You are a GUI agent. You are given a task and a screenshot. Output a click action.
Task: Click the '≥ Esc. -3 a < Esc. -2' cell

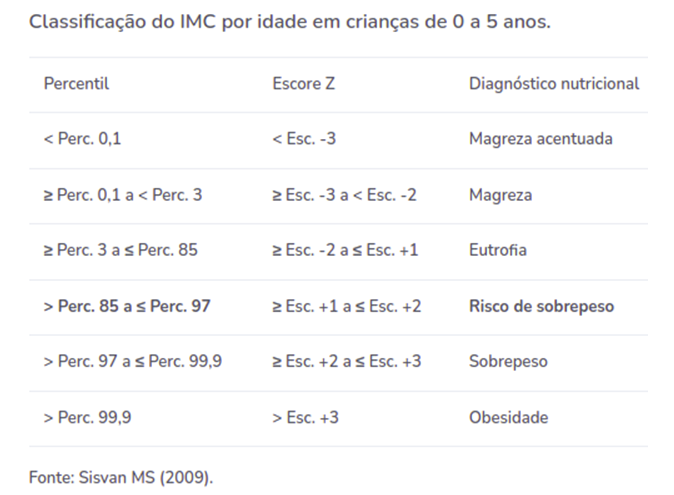(x=344, y=195)
